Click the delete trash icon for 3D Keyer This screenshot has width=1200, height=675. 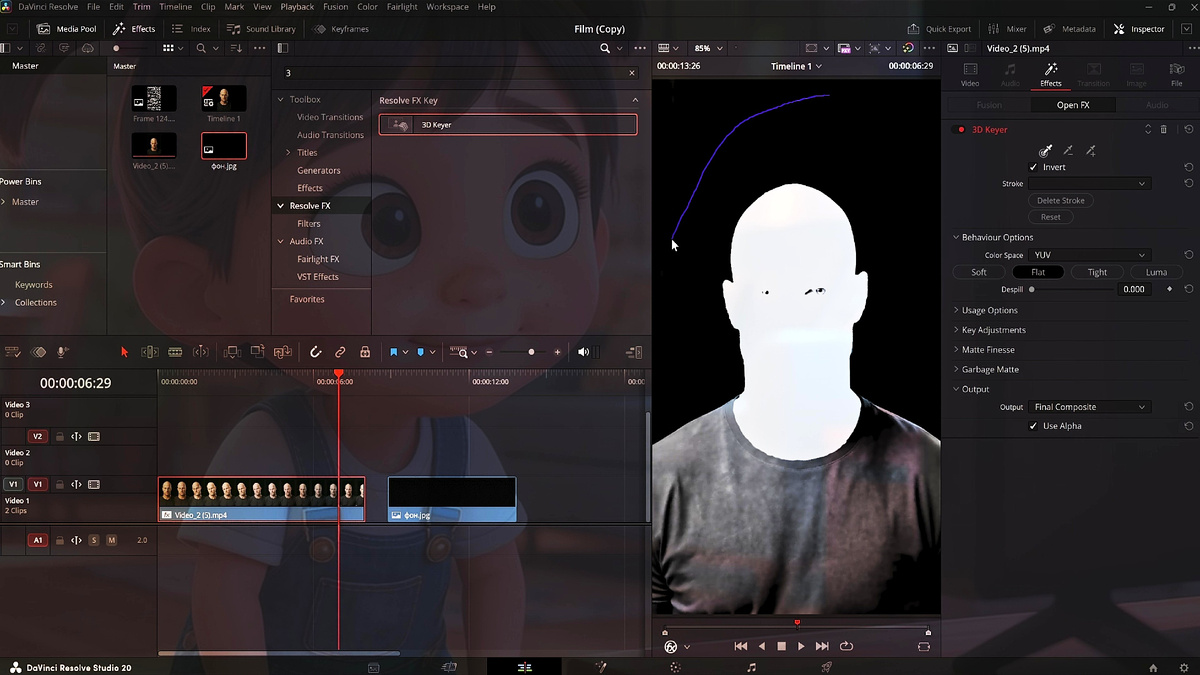click(1164, 130)
